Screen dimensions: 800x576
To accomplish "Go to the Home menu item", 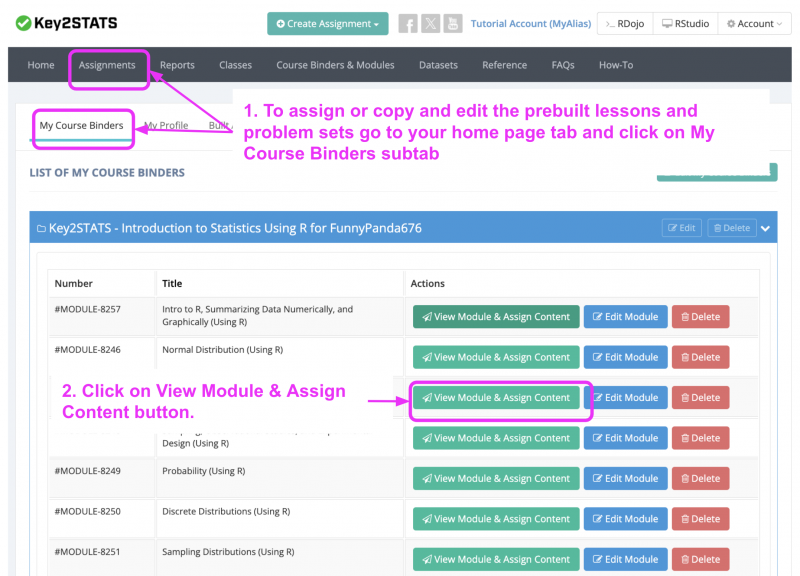I will click(41, 65).
